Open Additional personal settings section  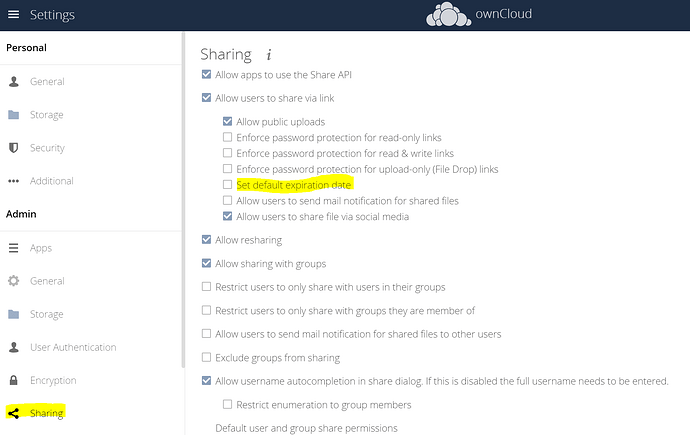[51, 181]
